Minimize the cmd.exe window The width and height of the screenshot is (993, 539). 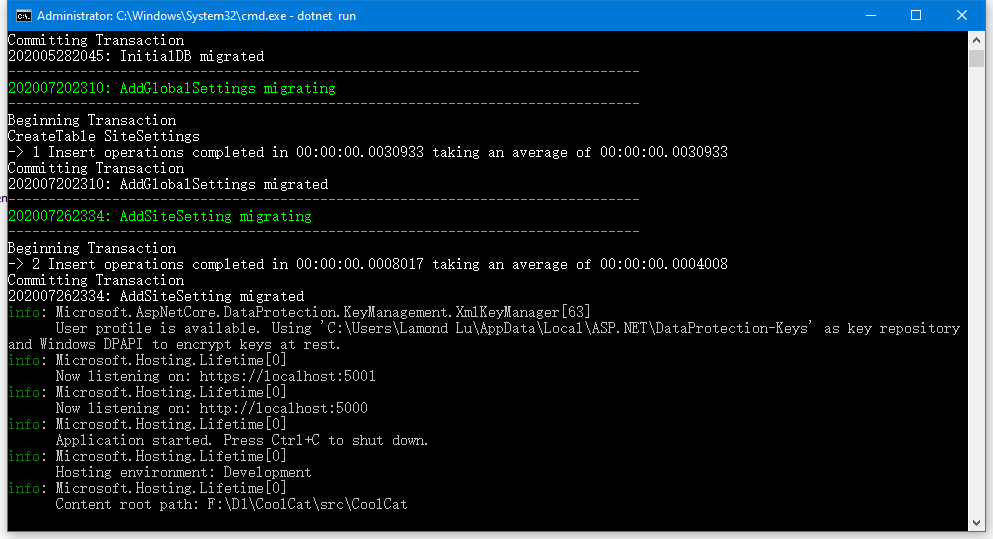pyautogui.click(x=871, y=15)
